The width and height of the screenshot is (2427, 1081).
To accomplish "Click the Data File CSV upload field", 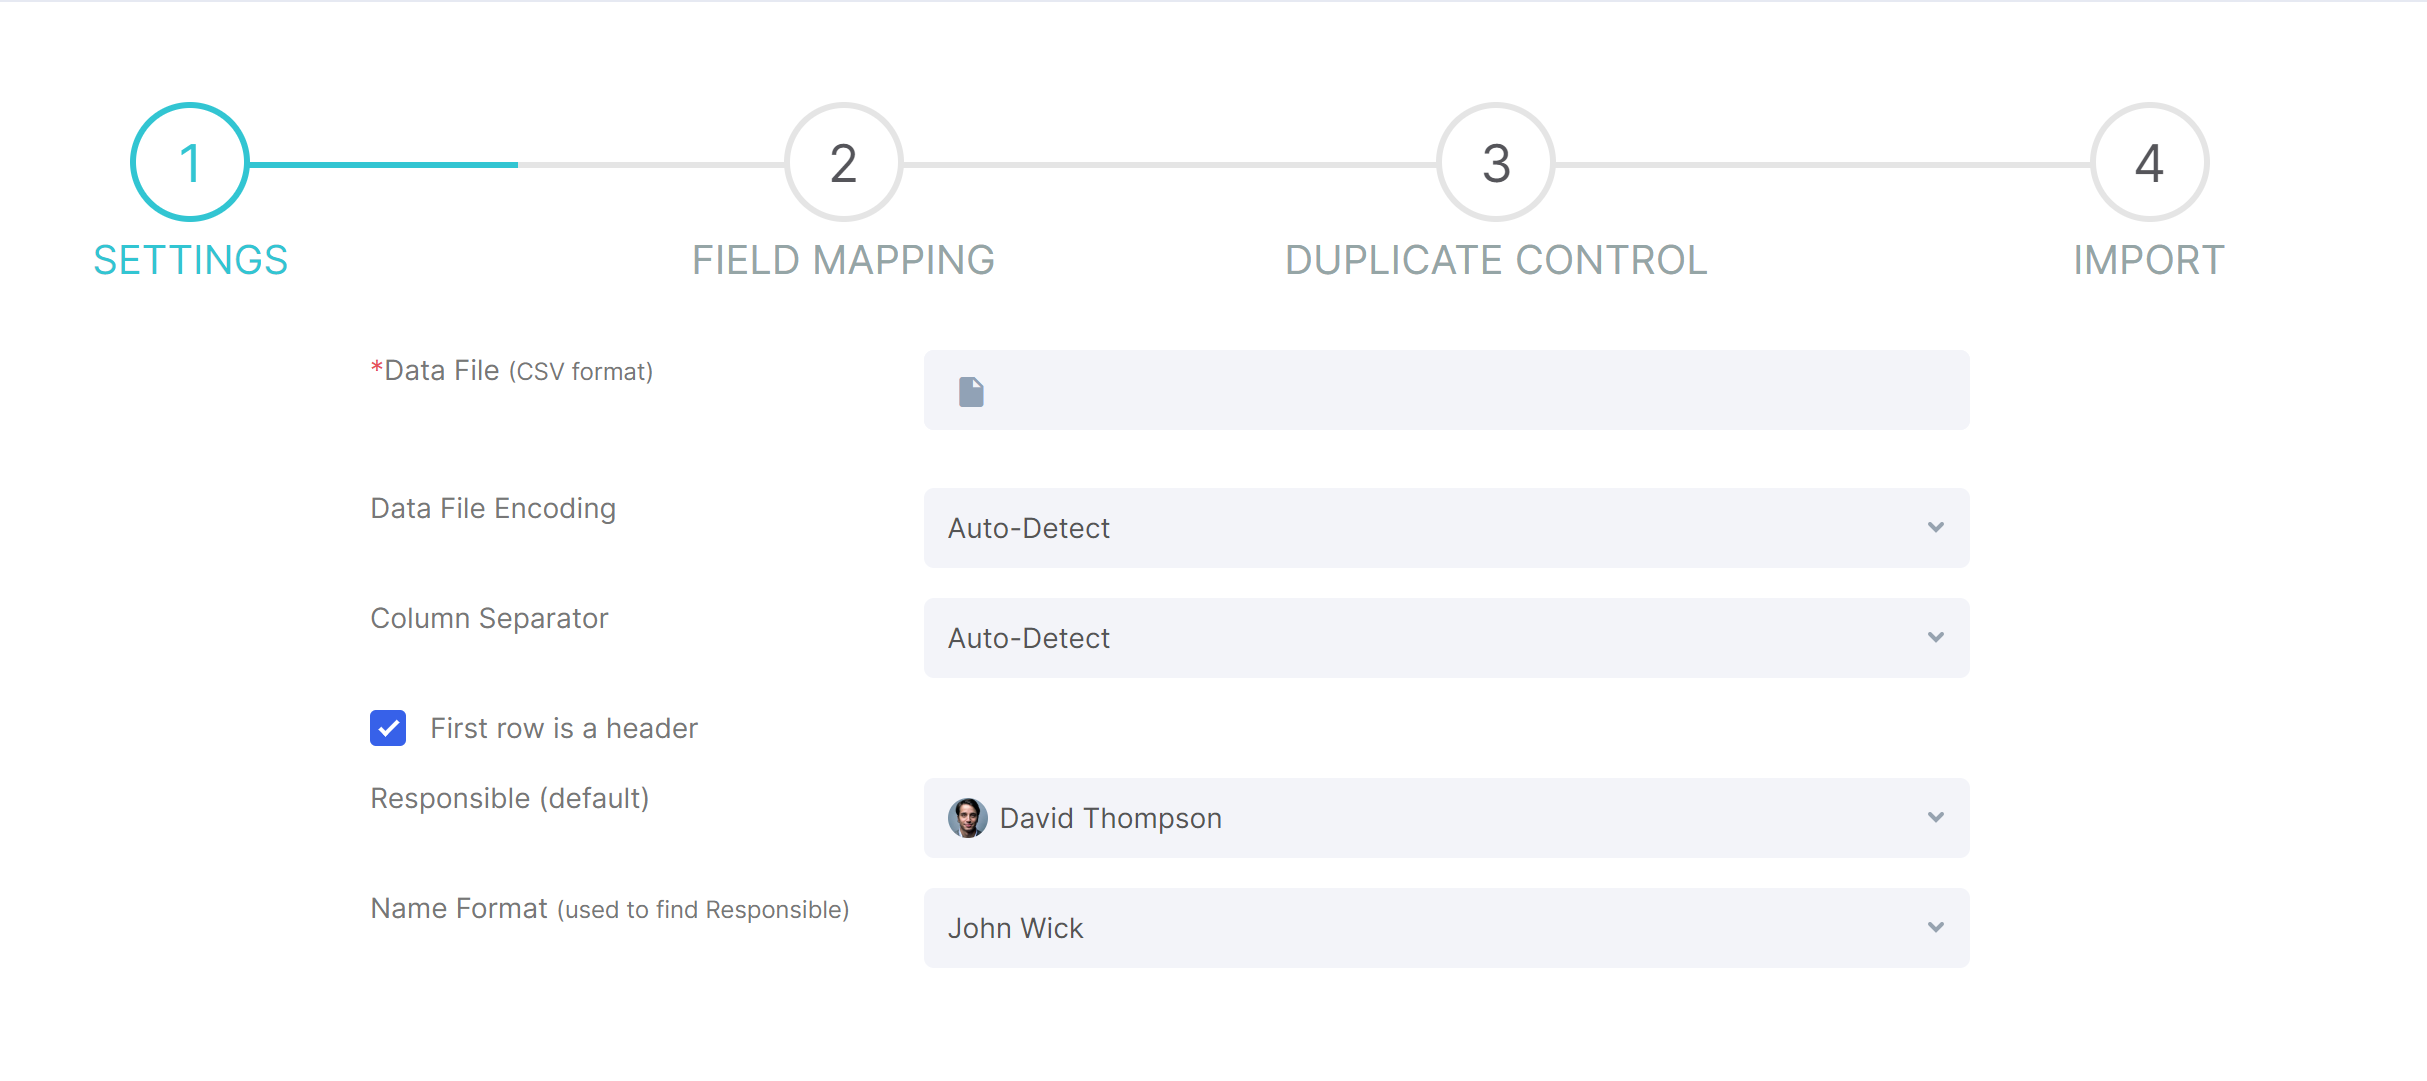I will (1446, 390).
